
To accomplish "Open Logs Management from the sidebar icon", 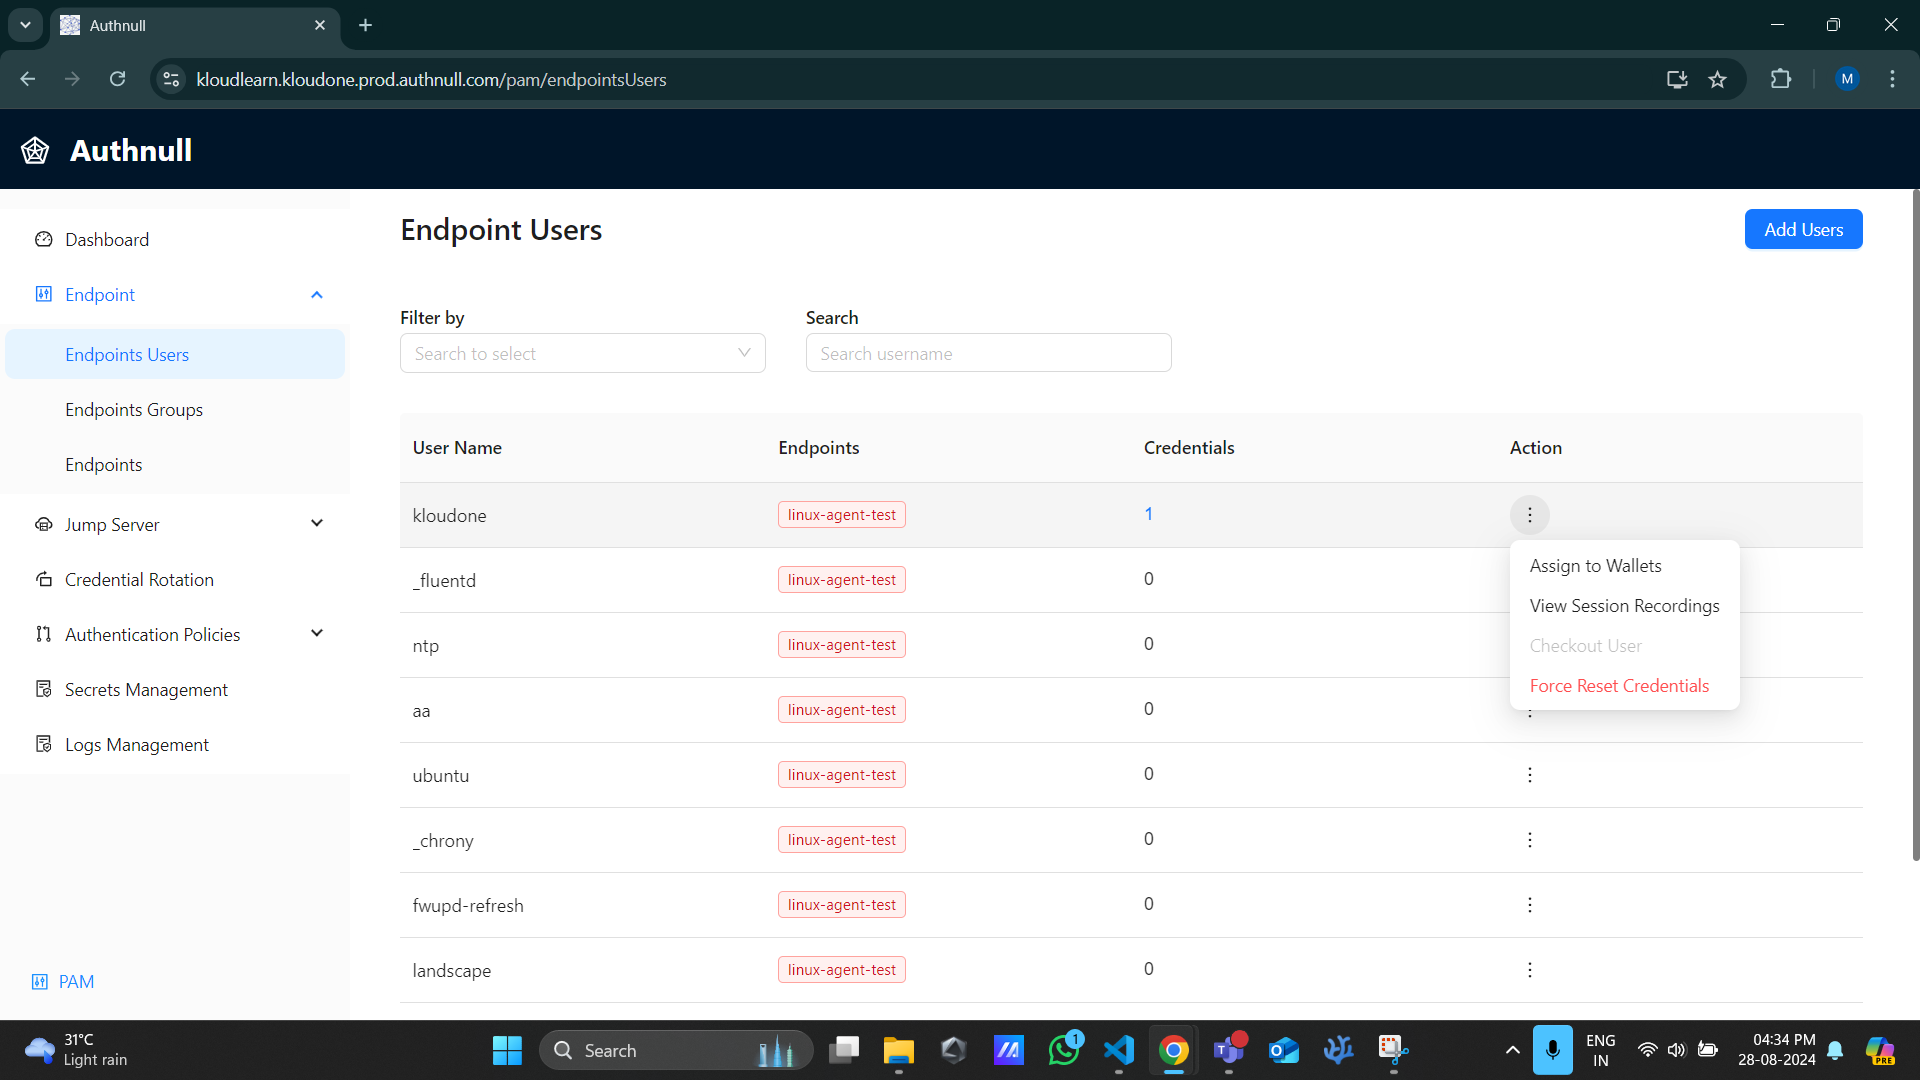I will [44, 744].
